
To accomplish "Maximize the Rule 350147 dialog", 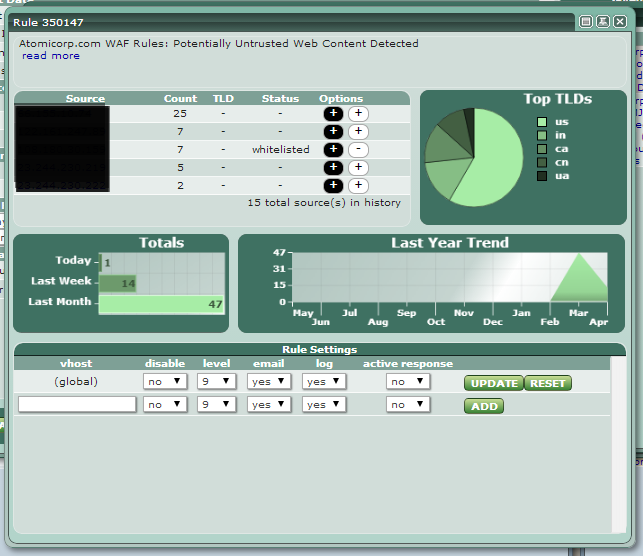I will 586,22.
